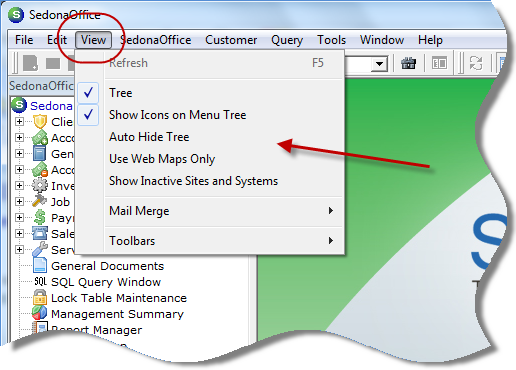Enable Show Inactive Sites and Systems

pyautogui.click(x=210, y=181)
